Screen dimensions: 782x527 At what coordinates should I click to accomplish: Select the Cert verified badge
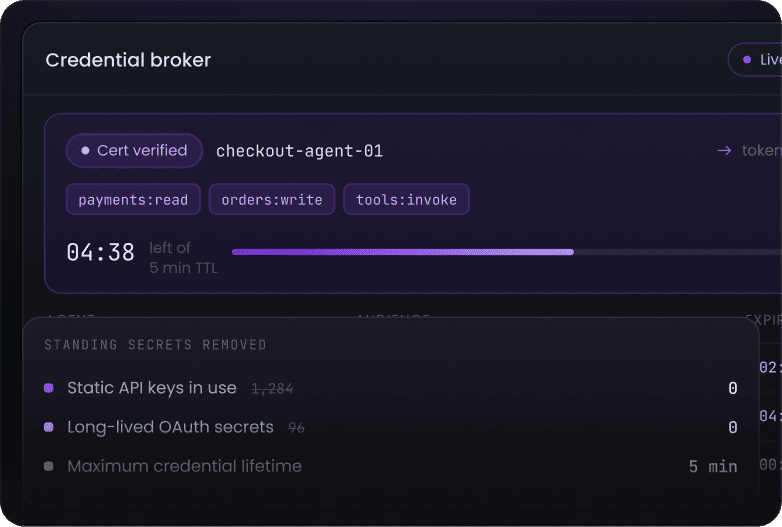[x=135, y=150]
